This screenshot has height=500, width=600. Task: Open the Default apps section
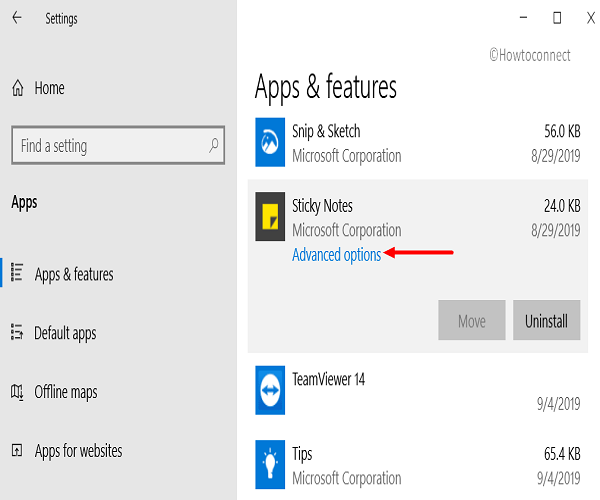pos(65,333)
